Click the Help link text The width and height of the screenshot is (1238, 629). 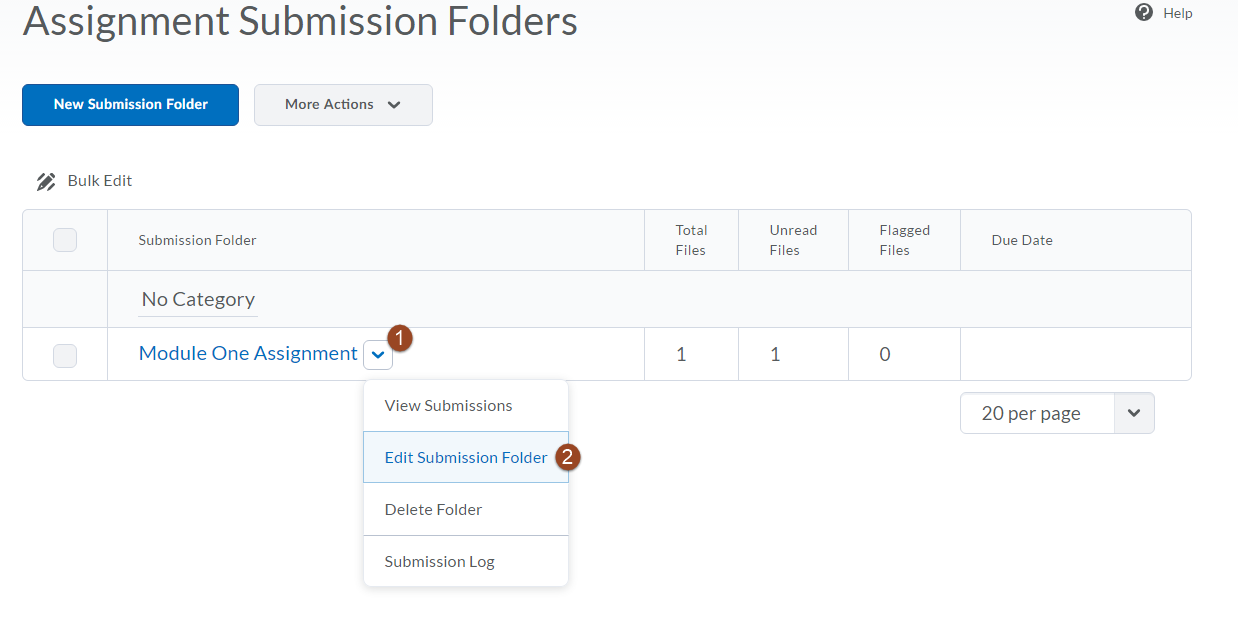click(1178, 13)
